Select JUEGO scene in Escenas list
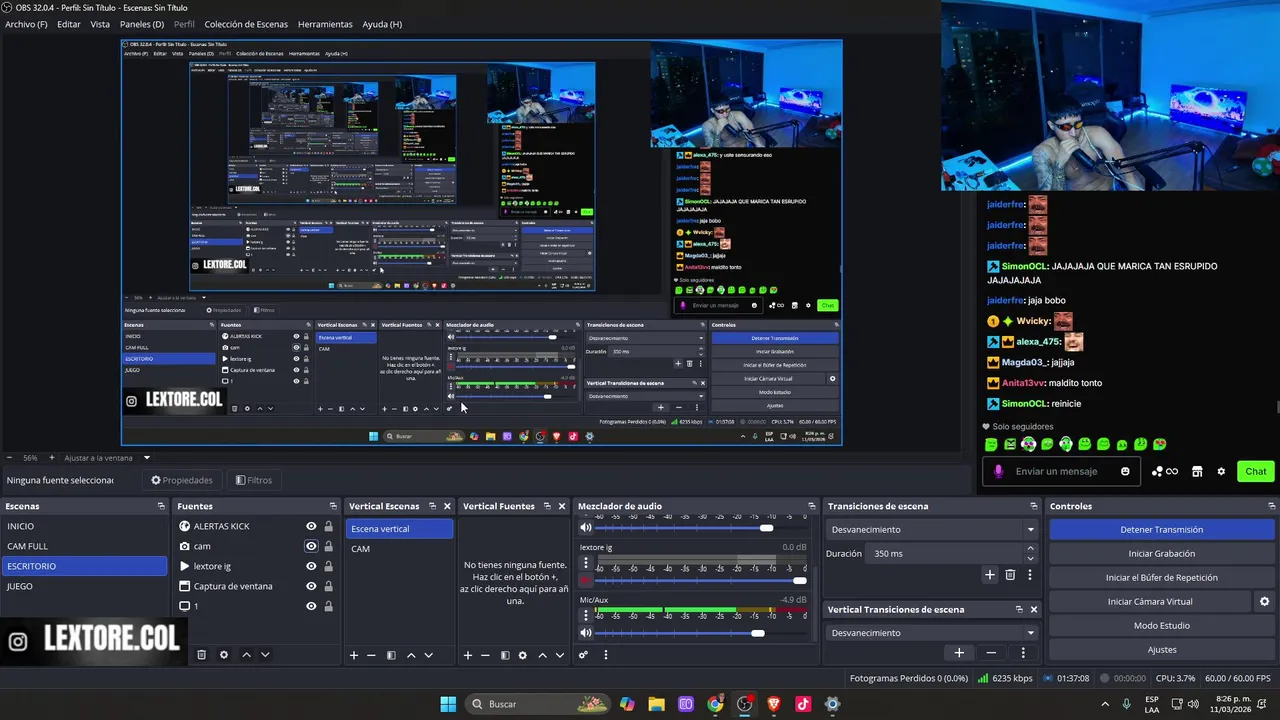 pos(84,586)
